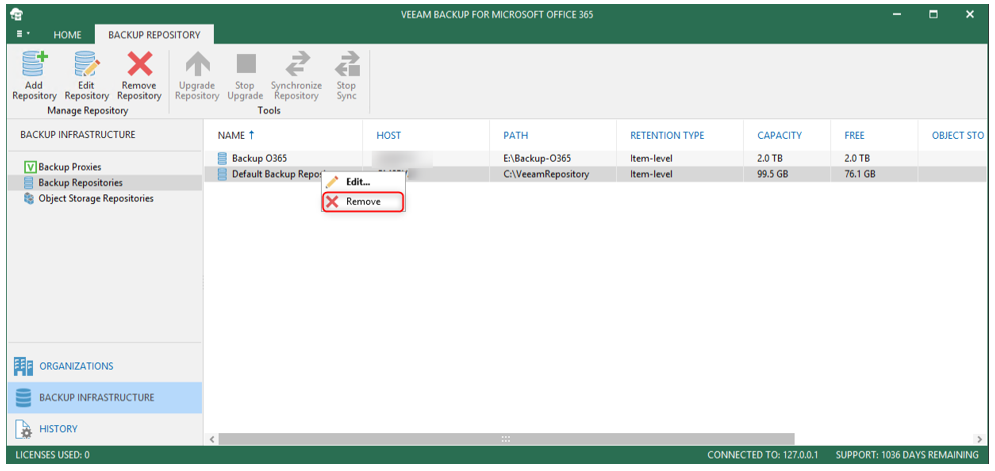Open the application menu dropdown beside HOME
995x471 pixels.
(x=22, y=34)
